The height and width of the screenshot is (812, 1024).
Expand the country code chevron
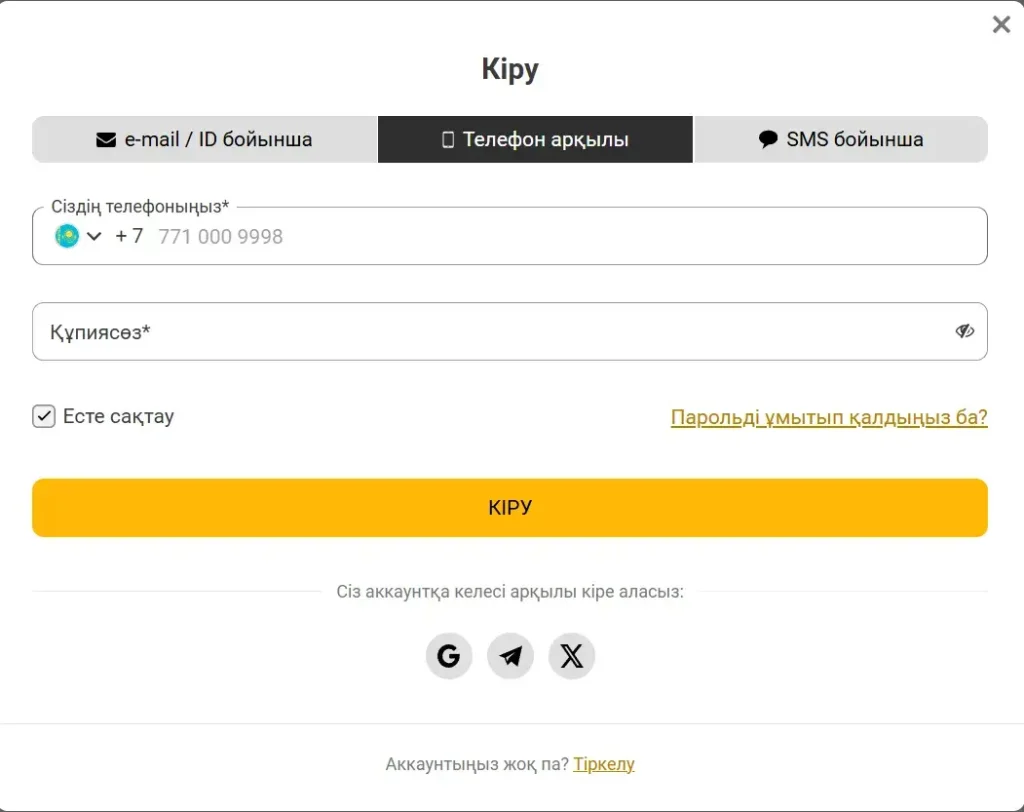(94, 236)
